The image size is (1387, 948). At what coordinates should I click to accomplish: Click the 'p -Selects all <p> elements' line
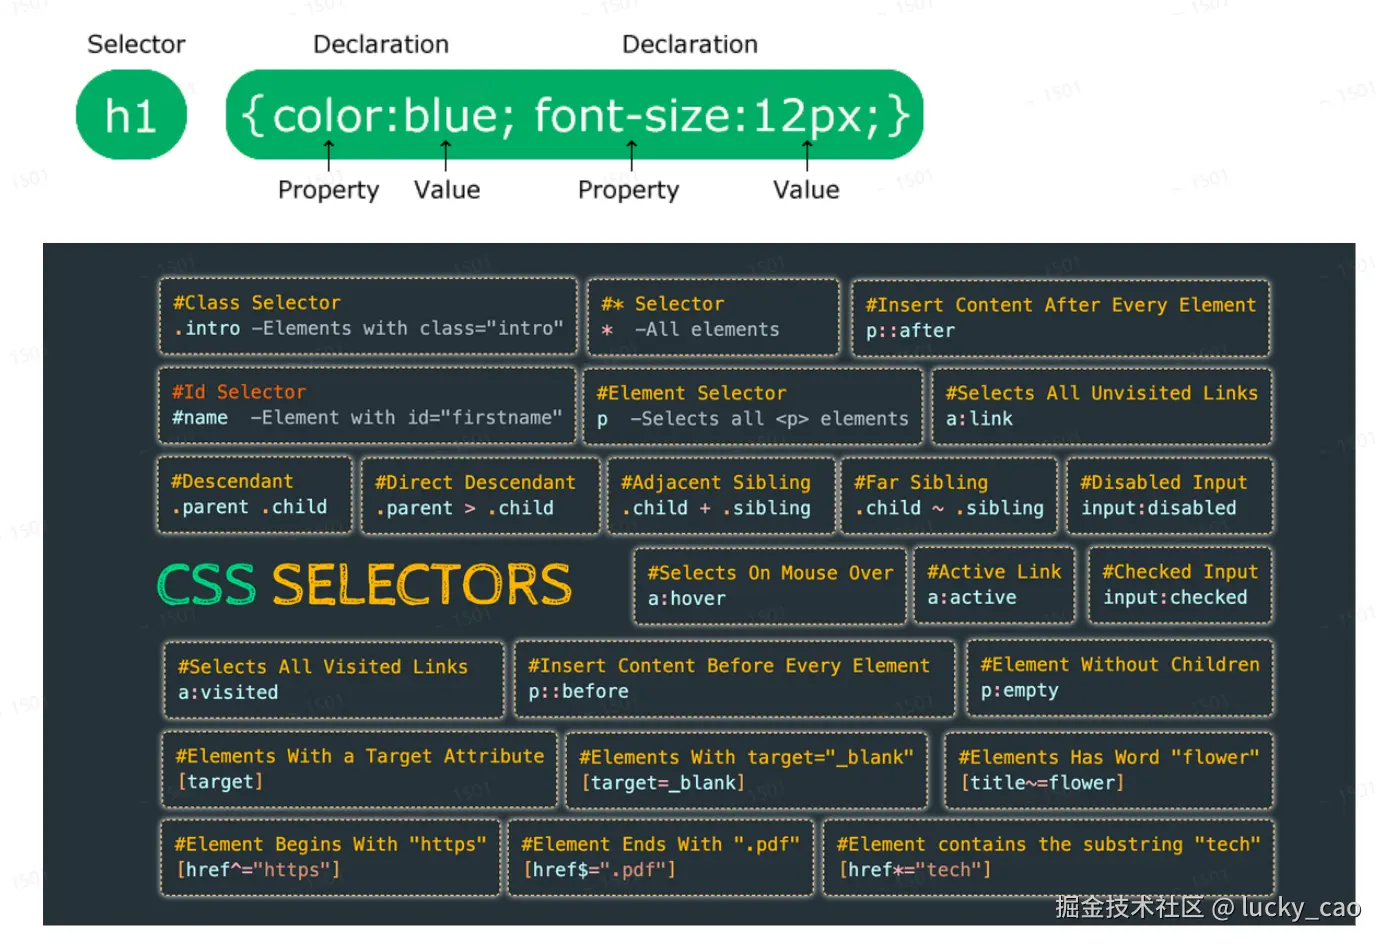752,419
